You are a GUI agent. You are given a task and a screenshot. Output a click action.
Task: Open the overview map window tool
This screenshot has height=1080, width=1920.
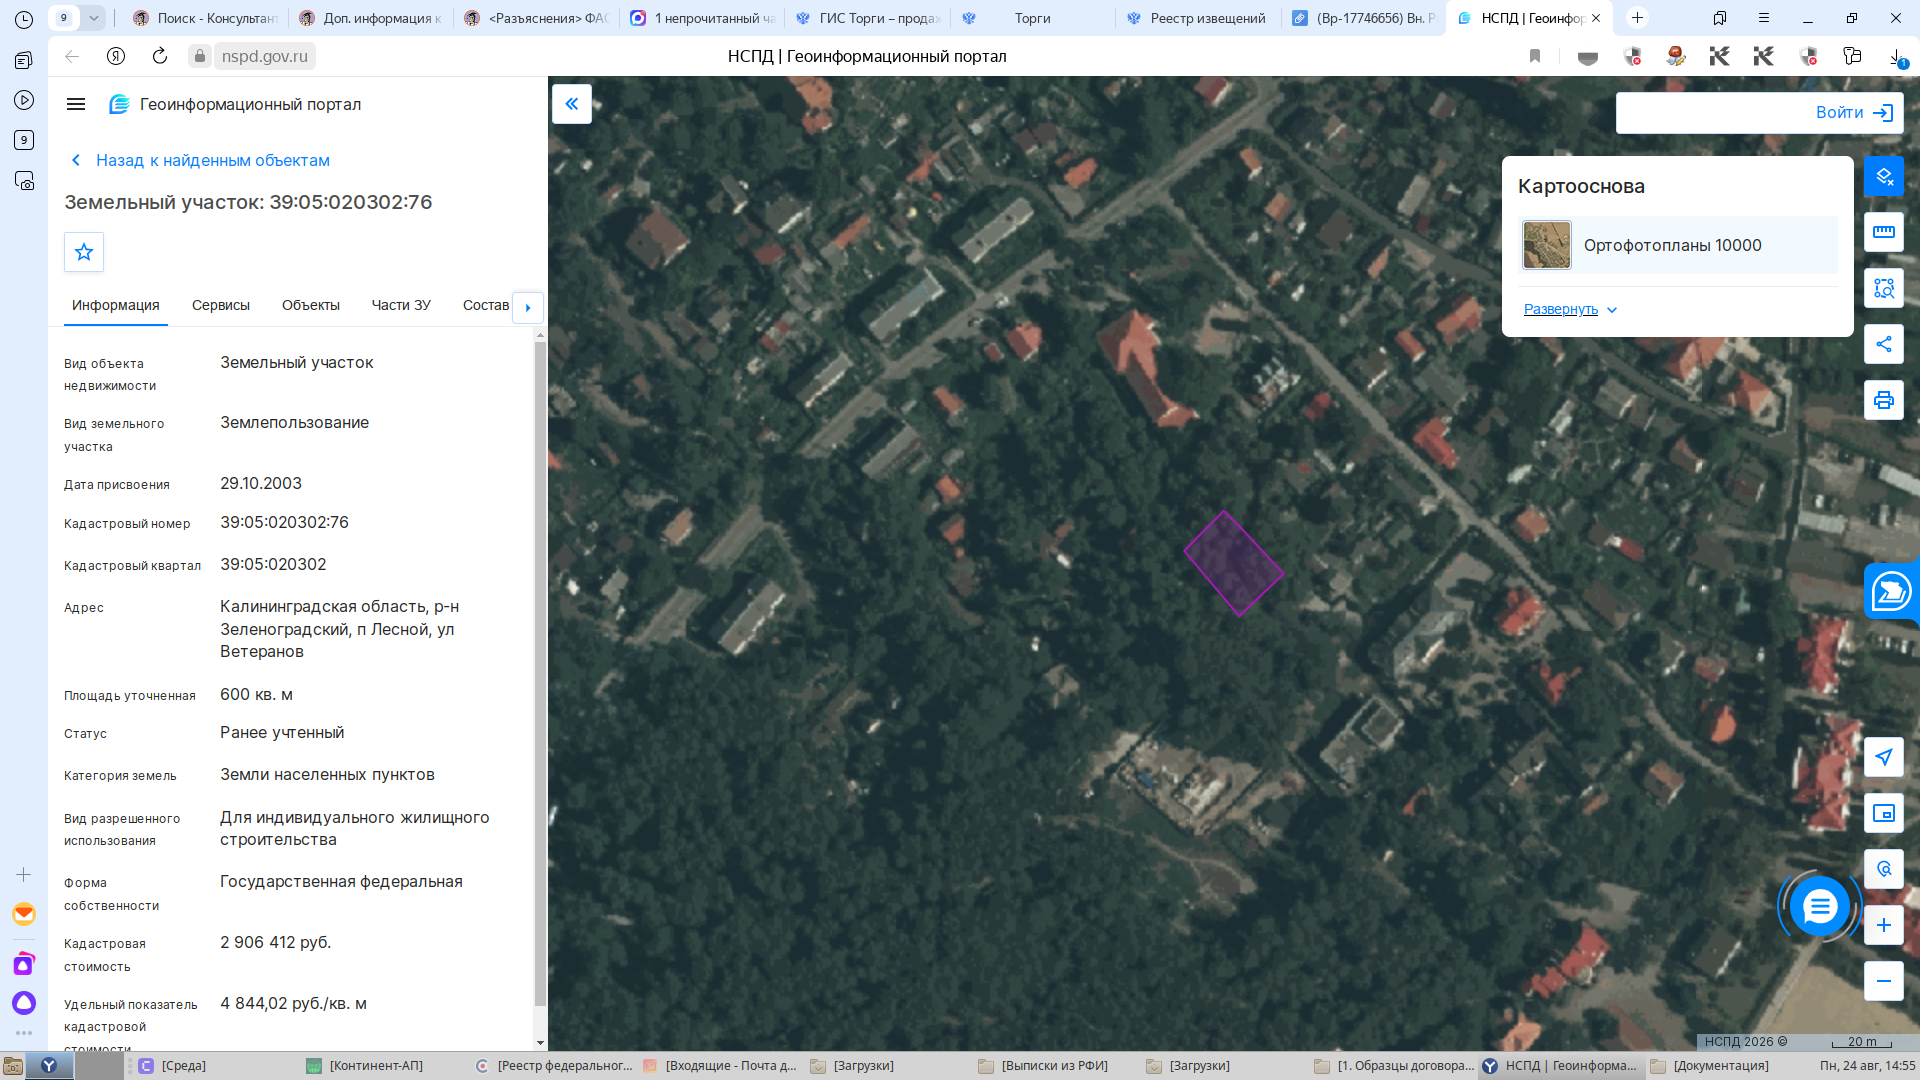[x=1884, y=813]
